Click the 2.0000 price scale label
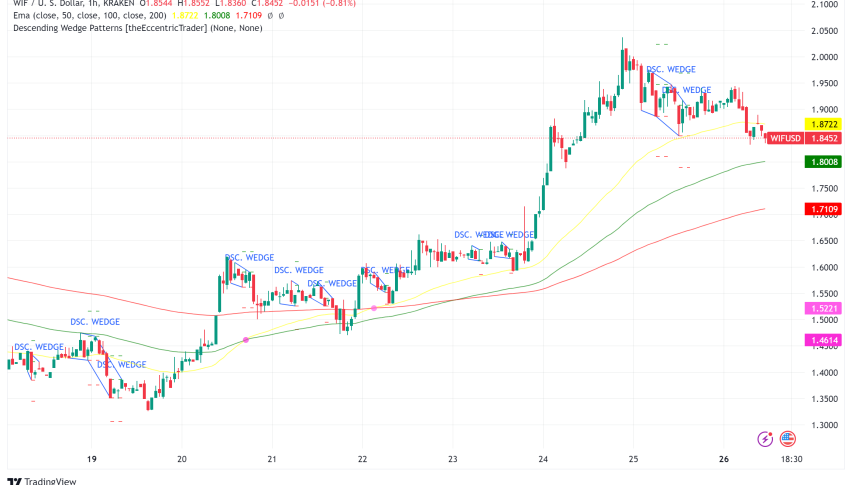This screenshot has height=485, width=852. 824,57
